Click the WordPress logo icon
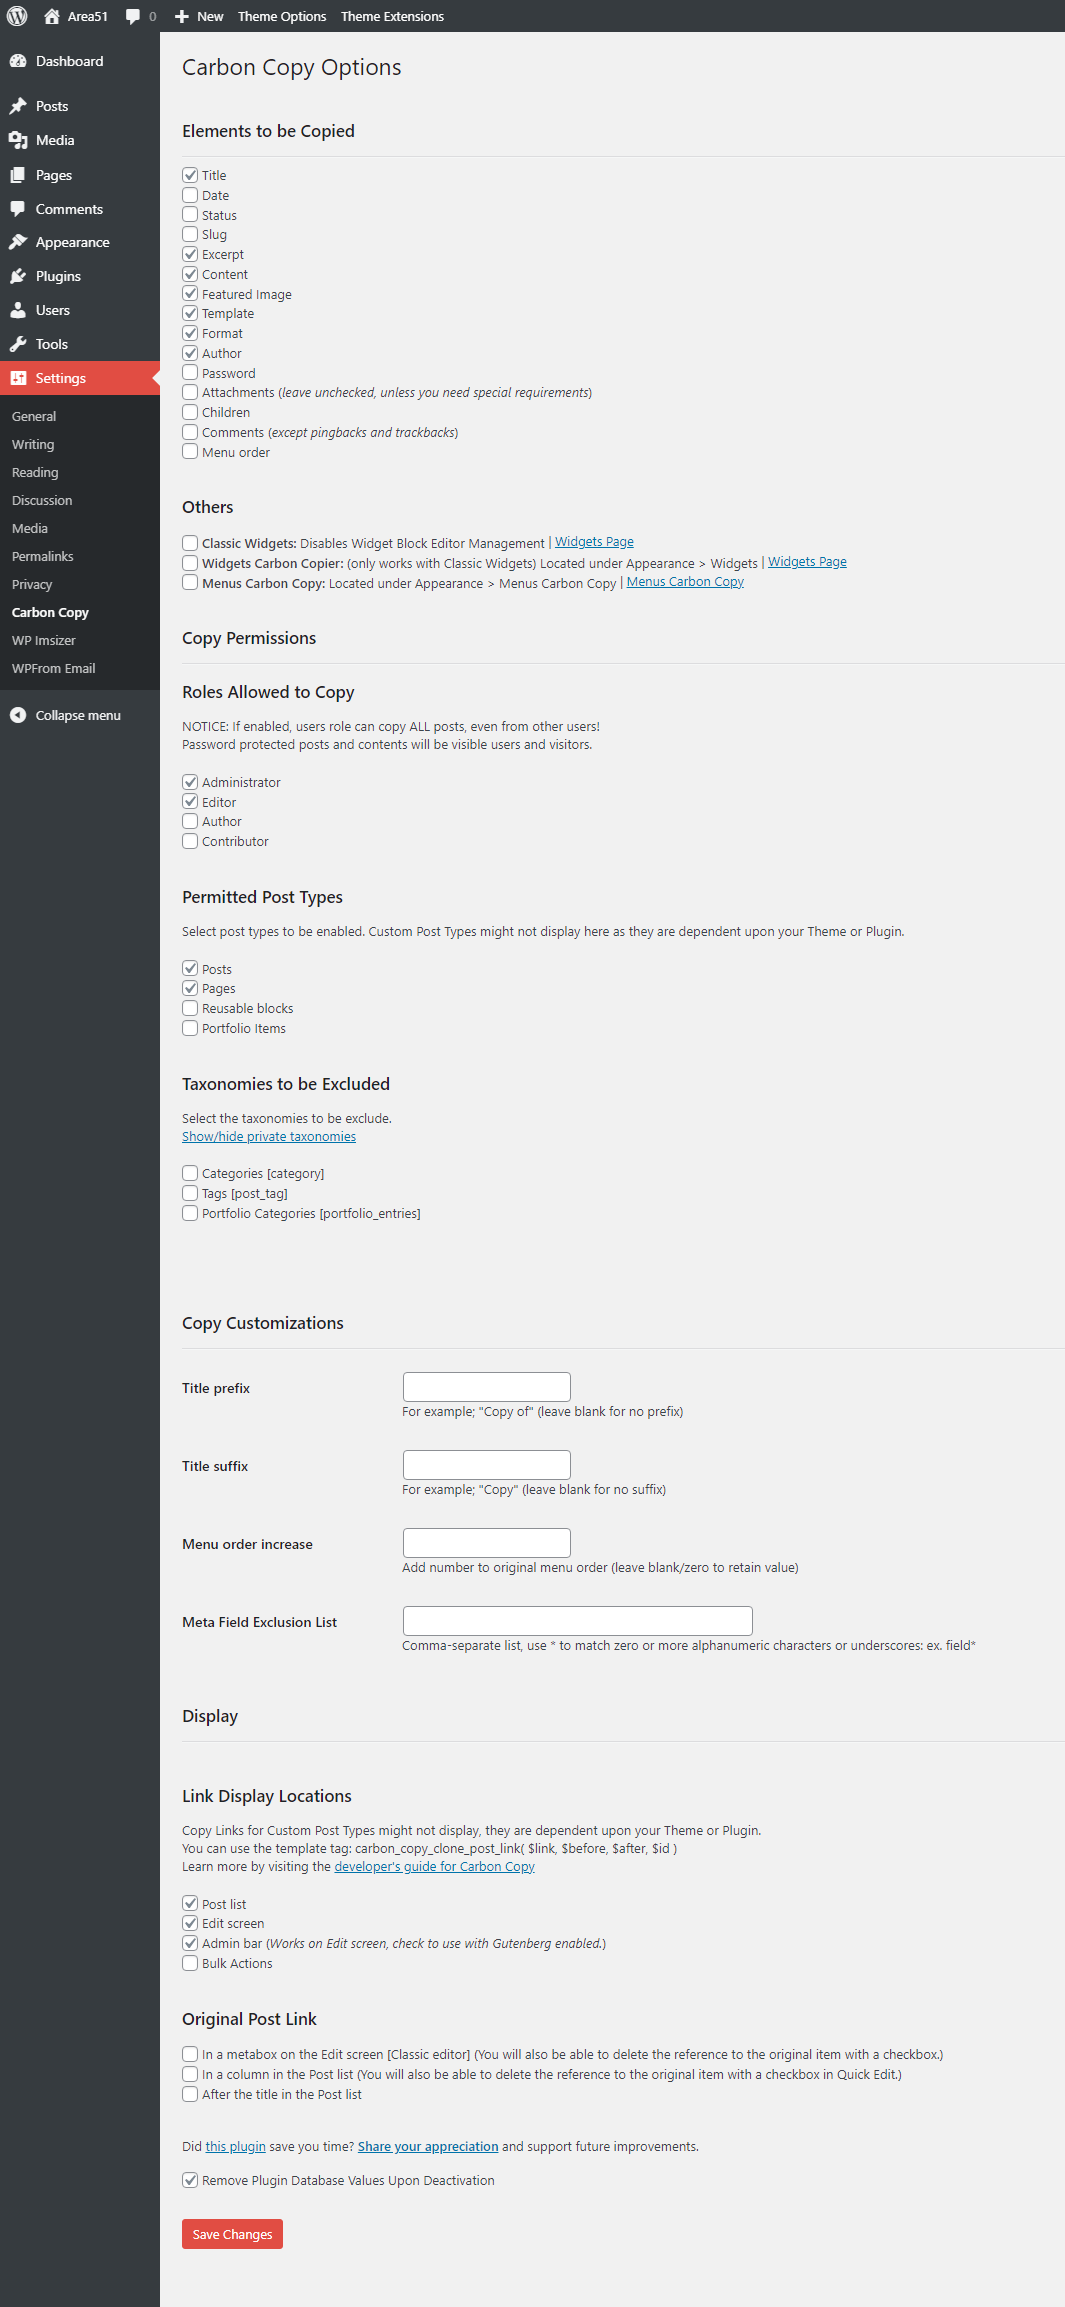Screen dimensions: 1065x2307 pos(17,16)
